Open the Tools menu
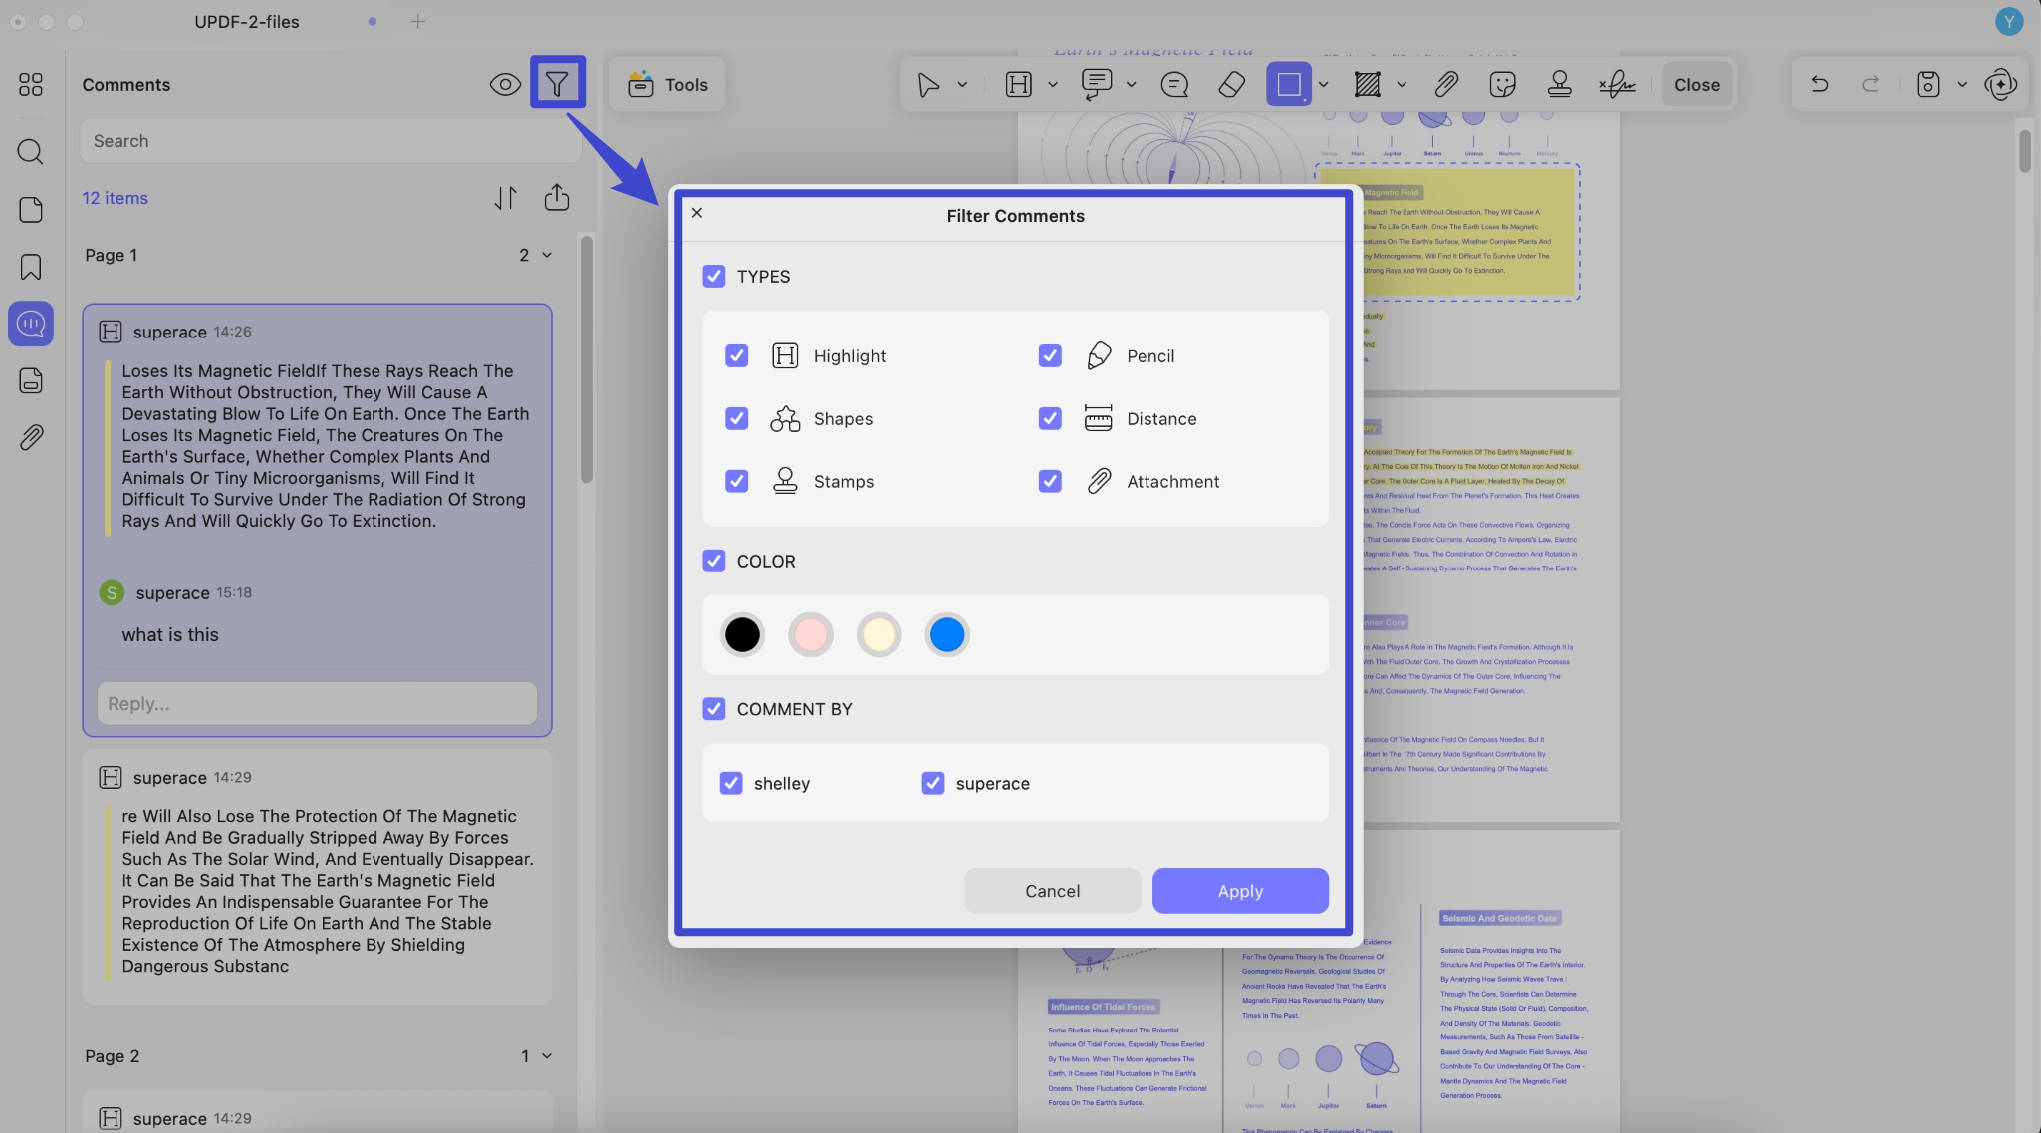 tap(667, 85)
